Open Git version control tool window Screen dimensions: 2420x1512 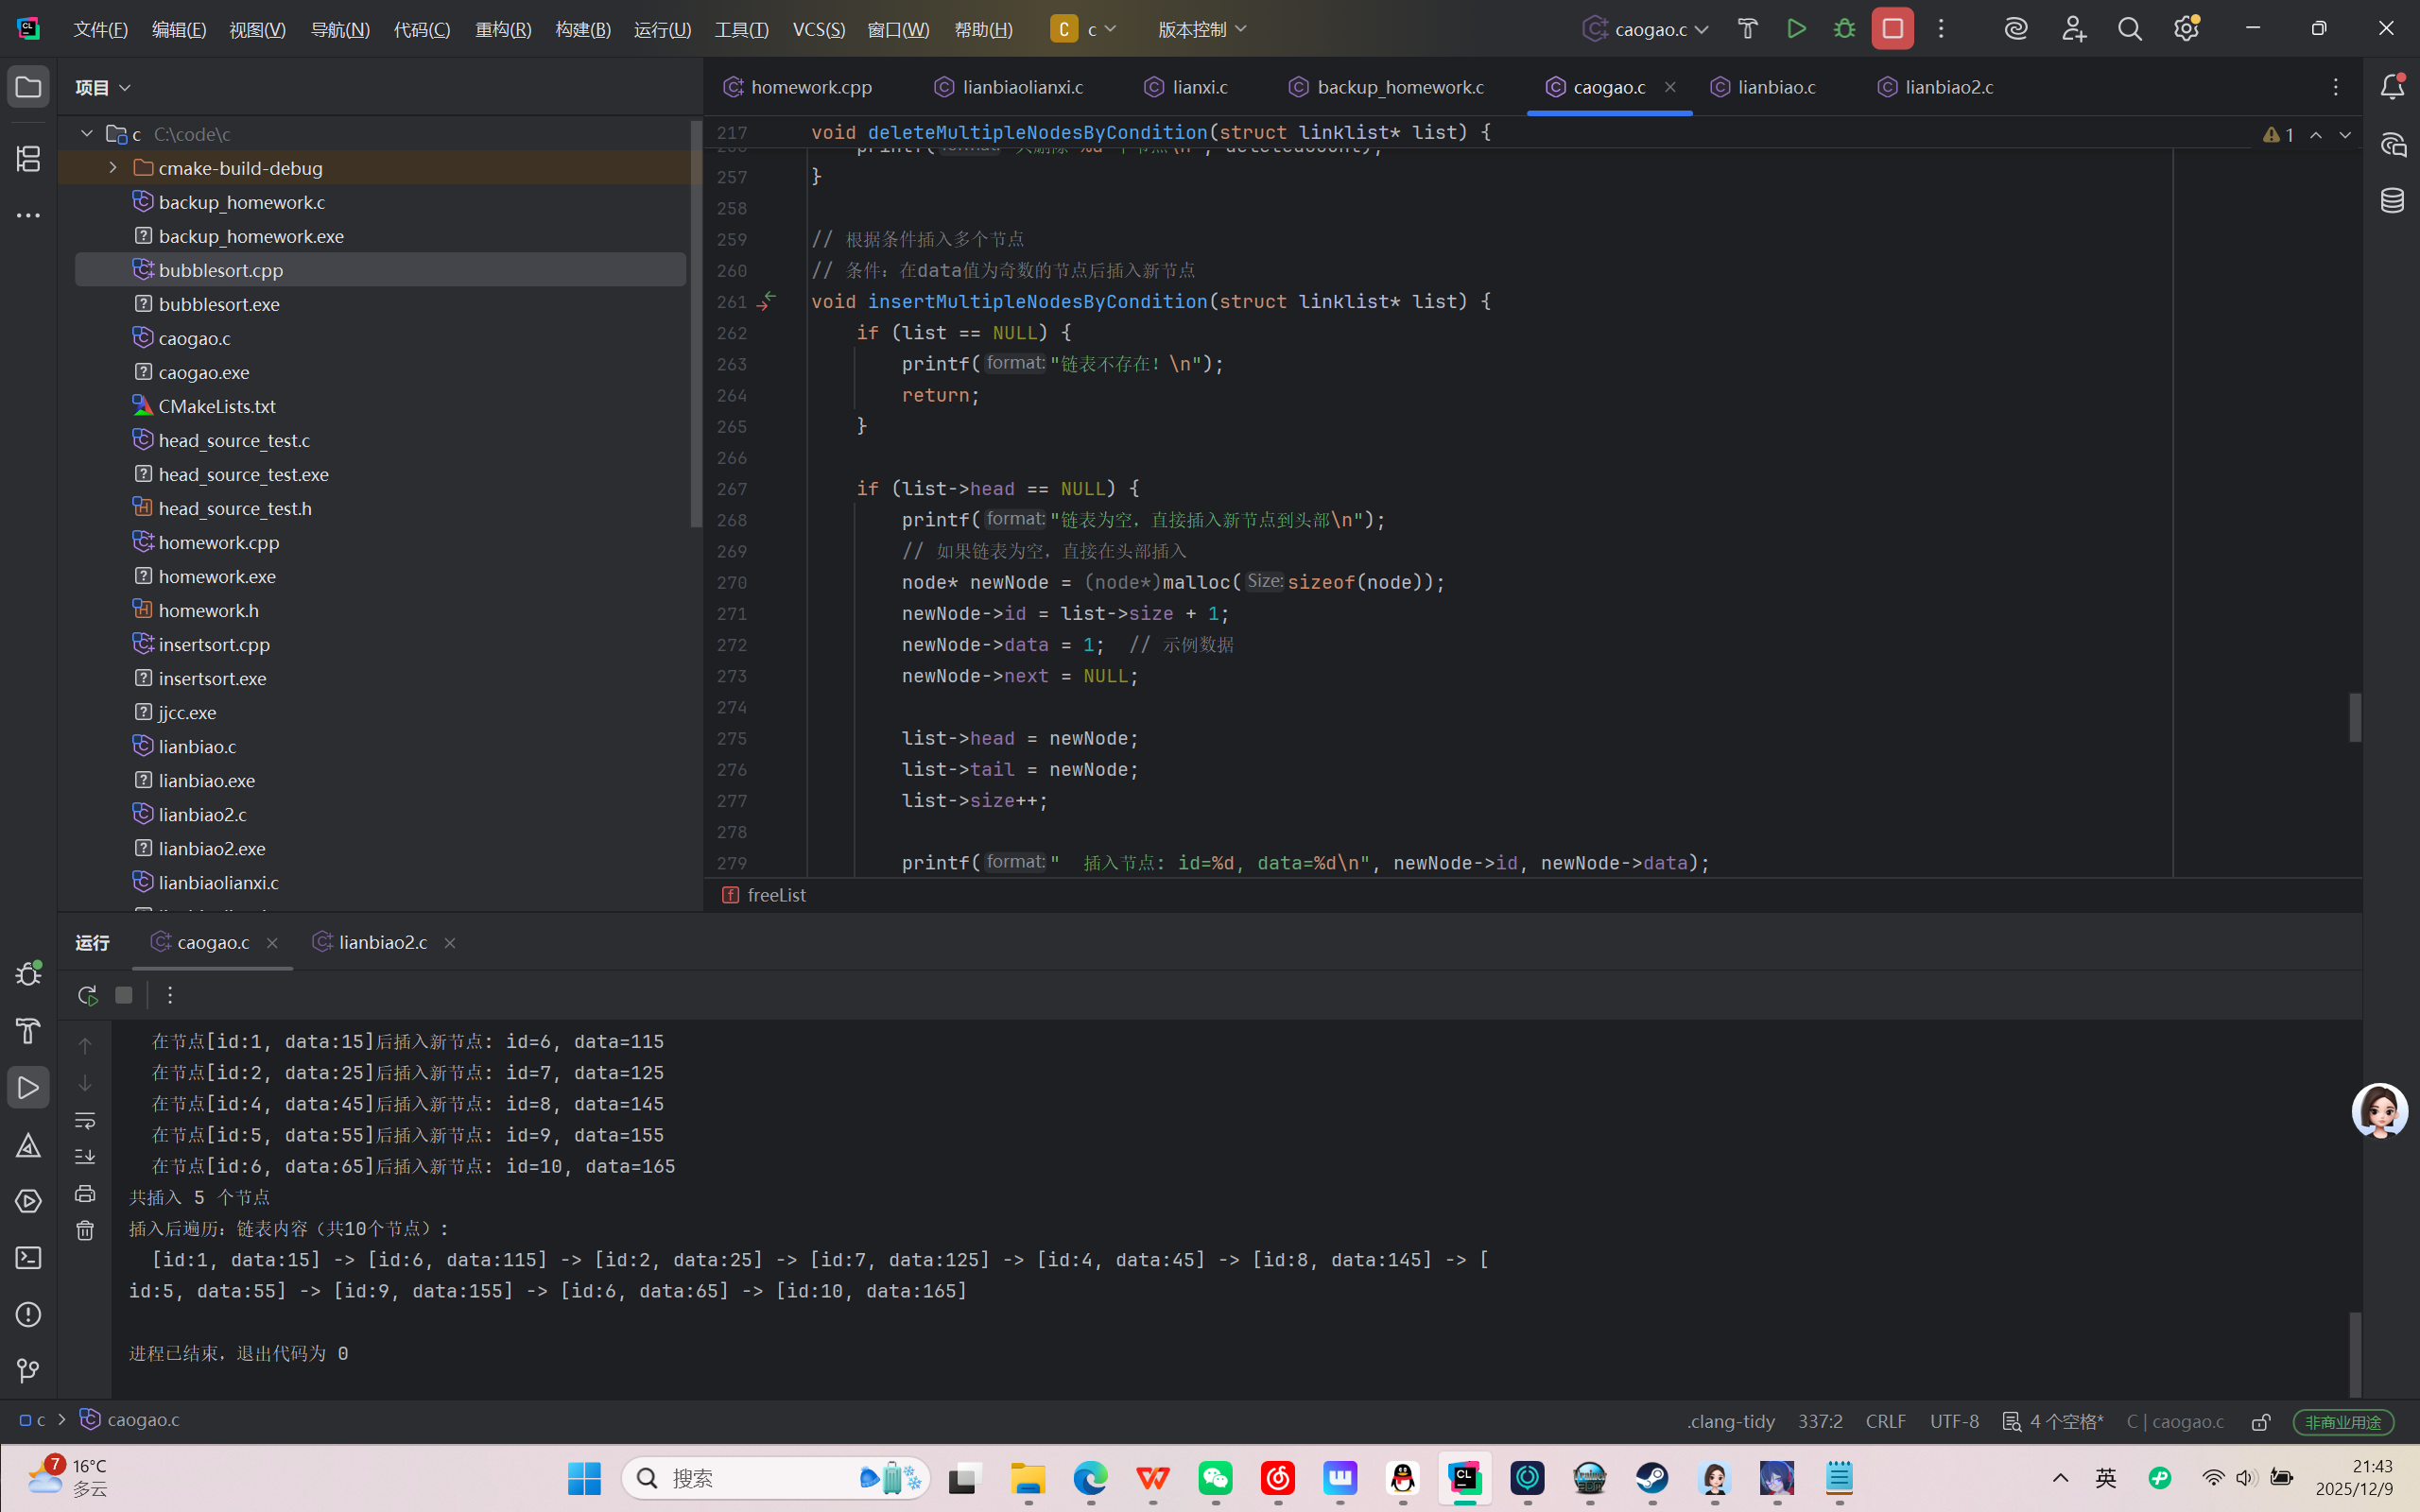tap(28, 1370)
